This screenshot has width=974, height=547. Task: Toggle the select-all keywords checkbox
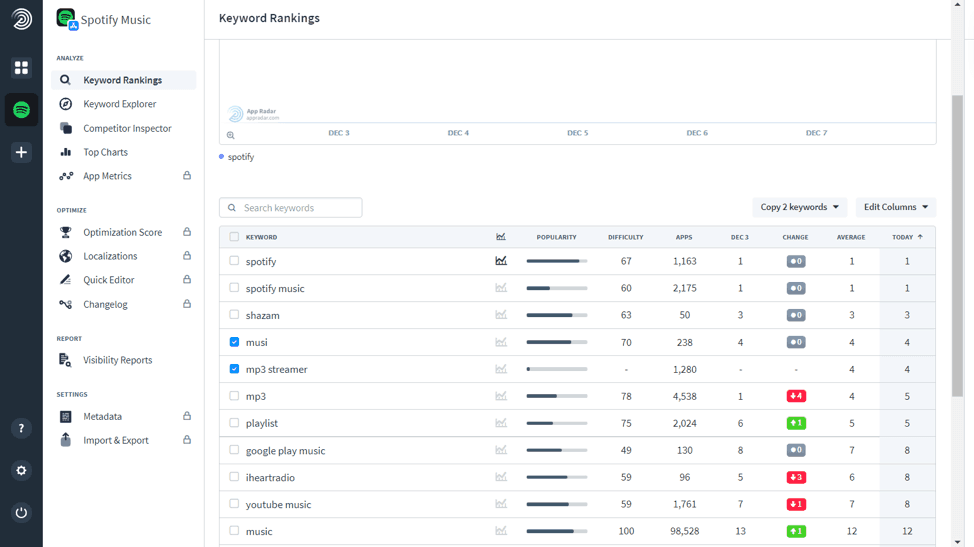234,237
